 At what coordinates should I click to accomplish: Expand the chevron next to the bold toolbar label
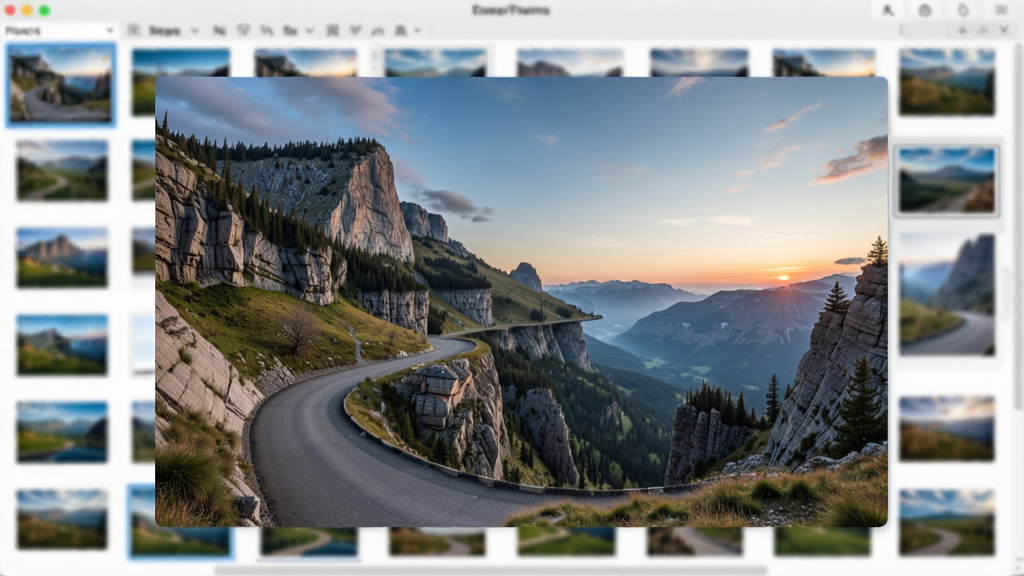click(194, 31)
